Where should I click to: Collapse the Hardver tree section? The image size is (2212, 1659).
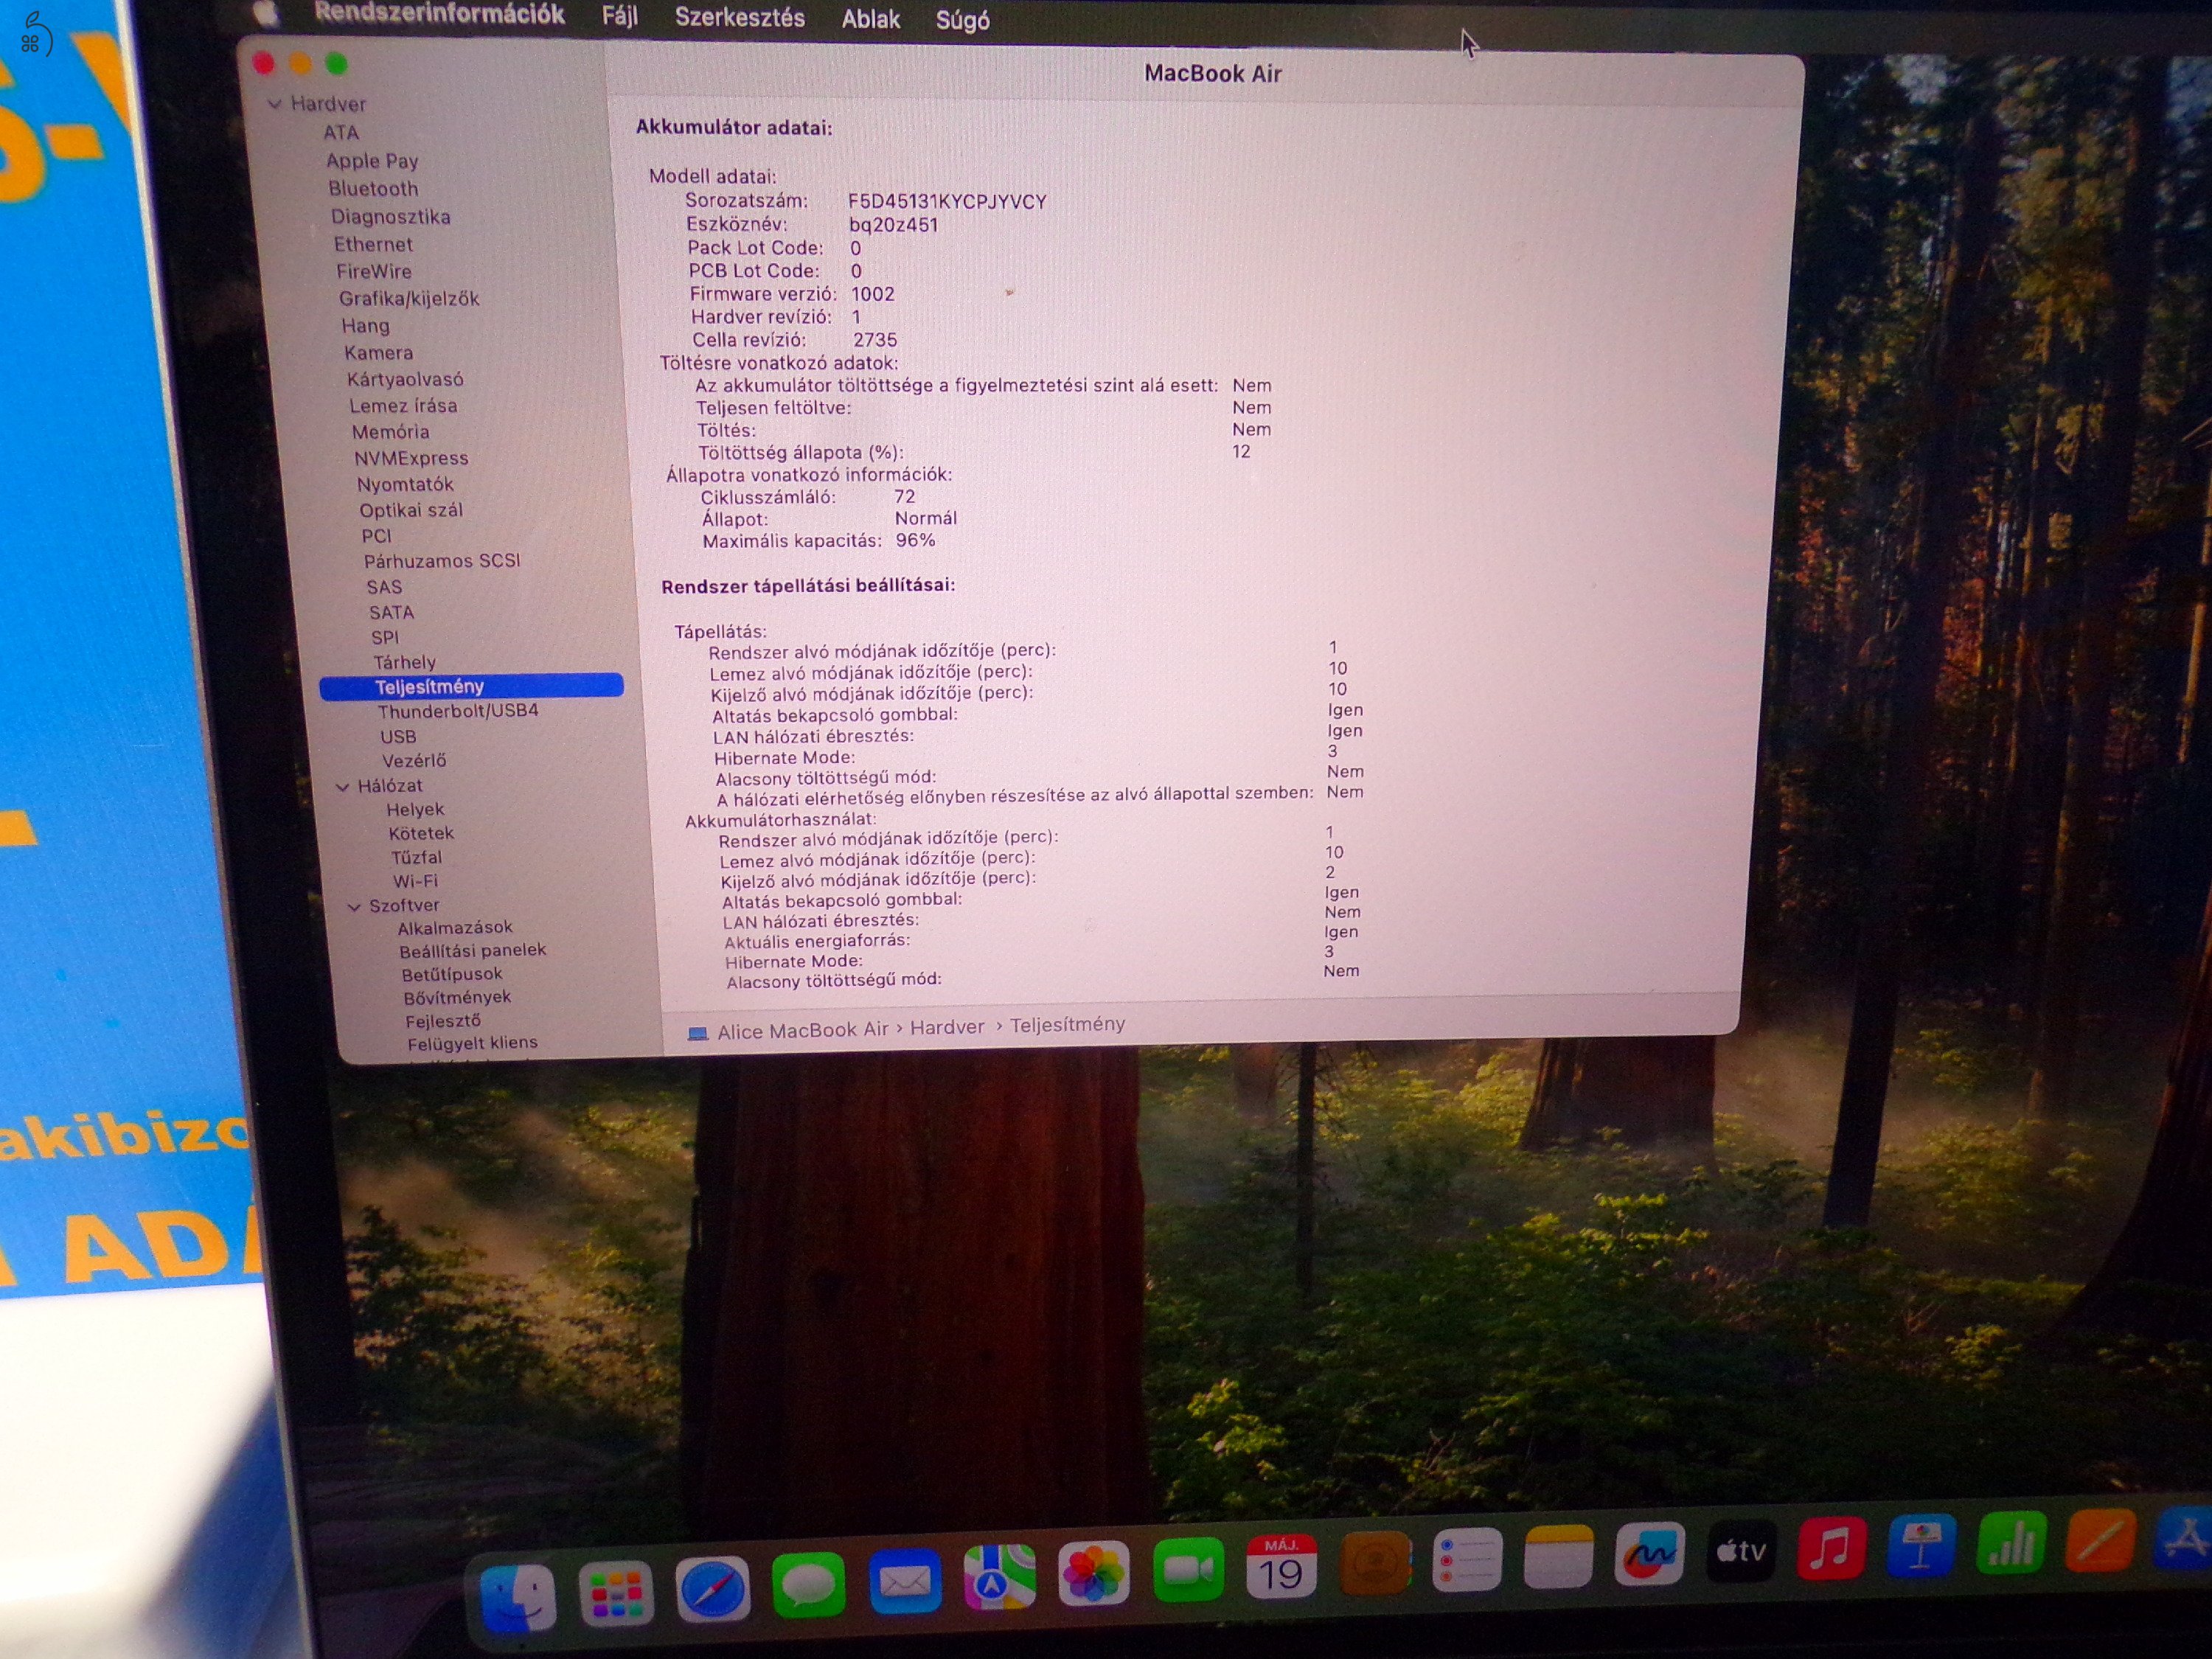274,104
